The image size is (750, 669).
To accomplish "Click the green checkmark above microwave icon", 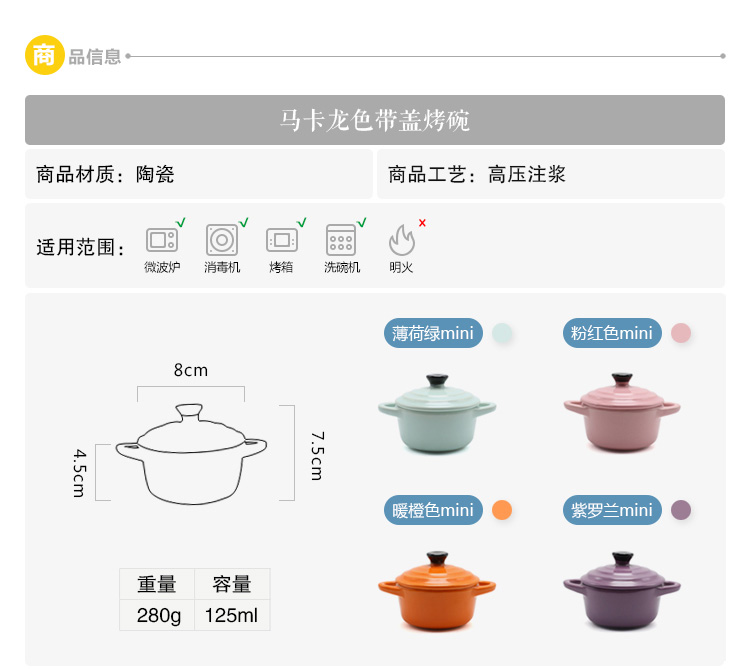I will (x=181, y=222).
